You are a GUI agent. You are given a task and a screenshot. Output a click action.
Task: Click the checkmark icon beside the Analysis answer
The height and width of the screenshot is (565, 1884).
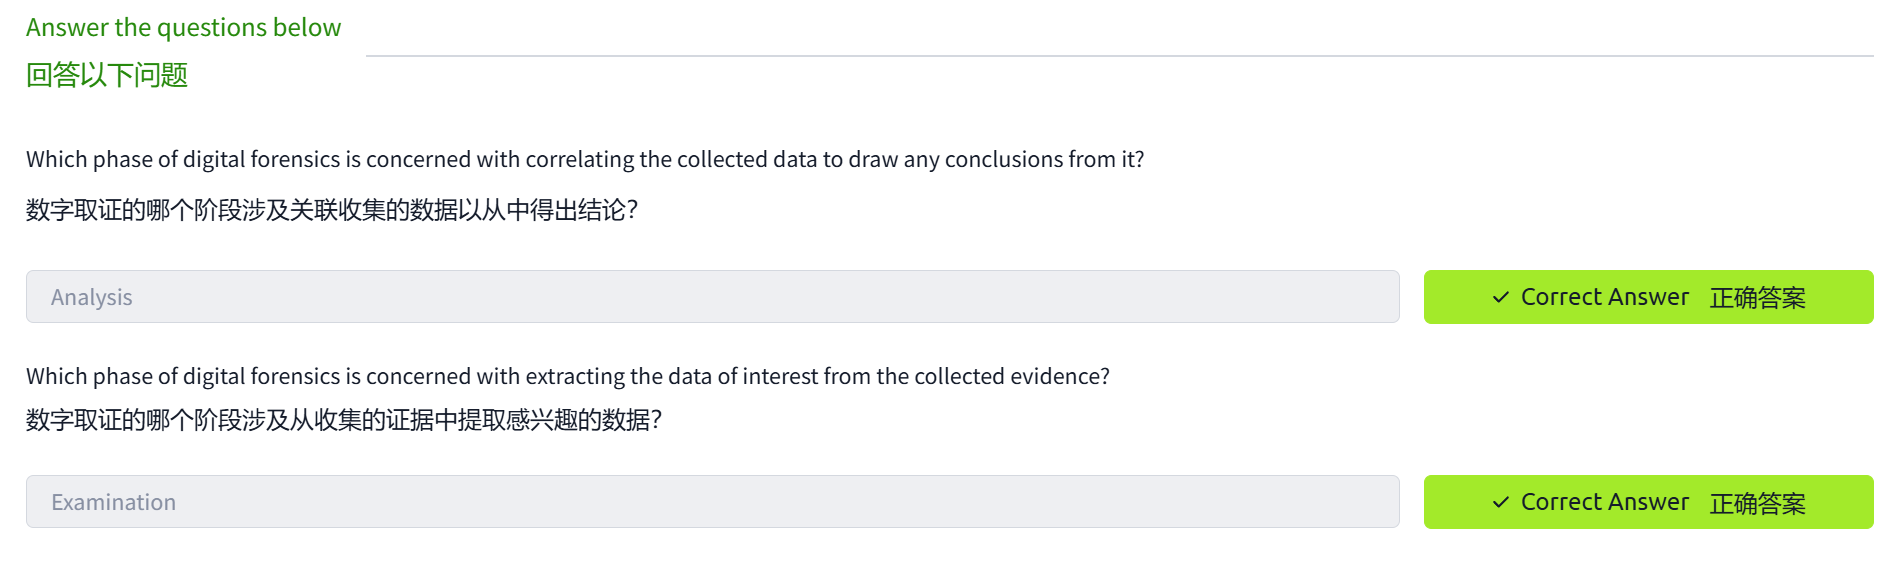pyautogui.click(x=1500, y=297)
